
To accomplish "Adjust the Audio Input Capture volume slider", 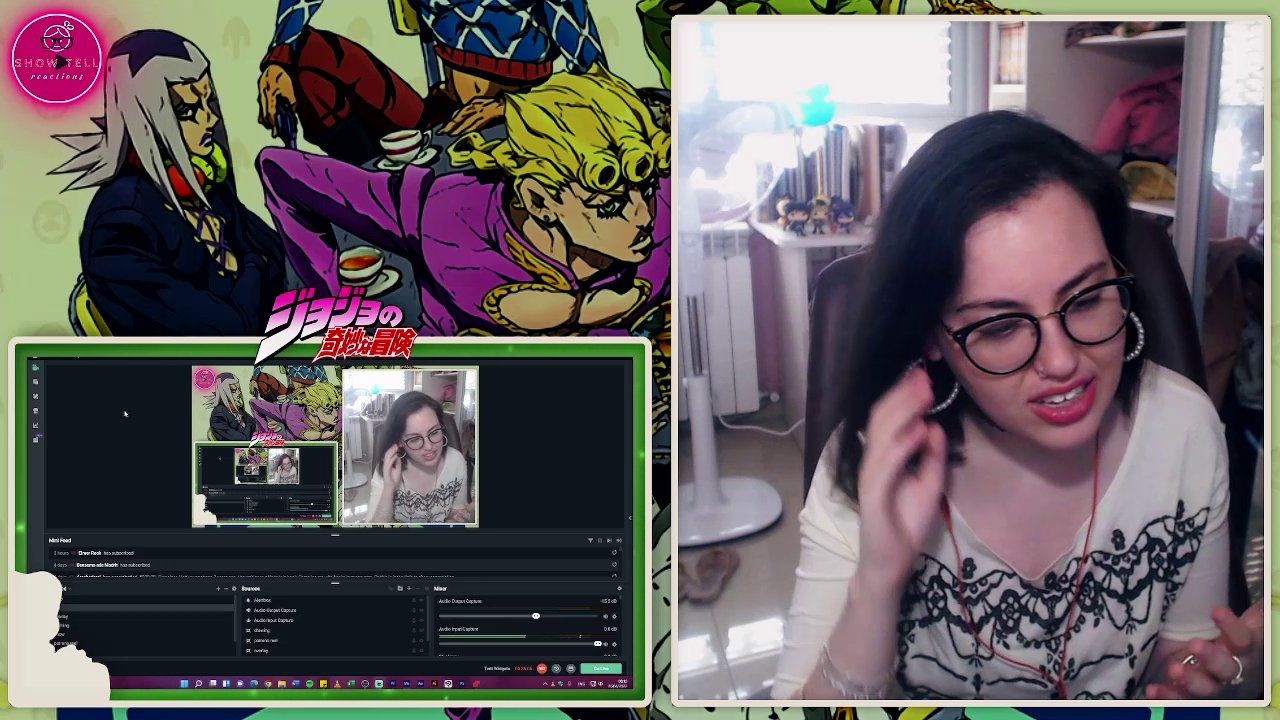I will click(x=597, y=644).
